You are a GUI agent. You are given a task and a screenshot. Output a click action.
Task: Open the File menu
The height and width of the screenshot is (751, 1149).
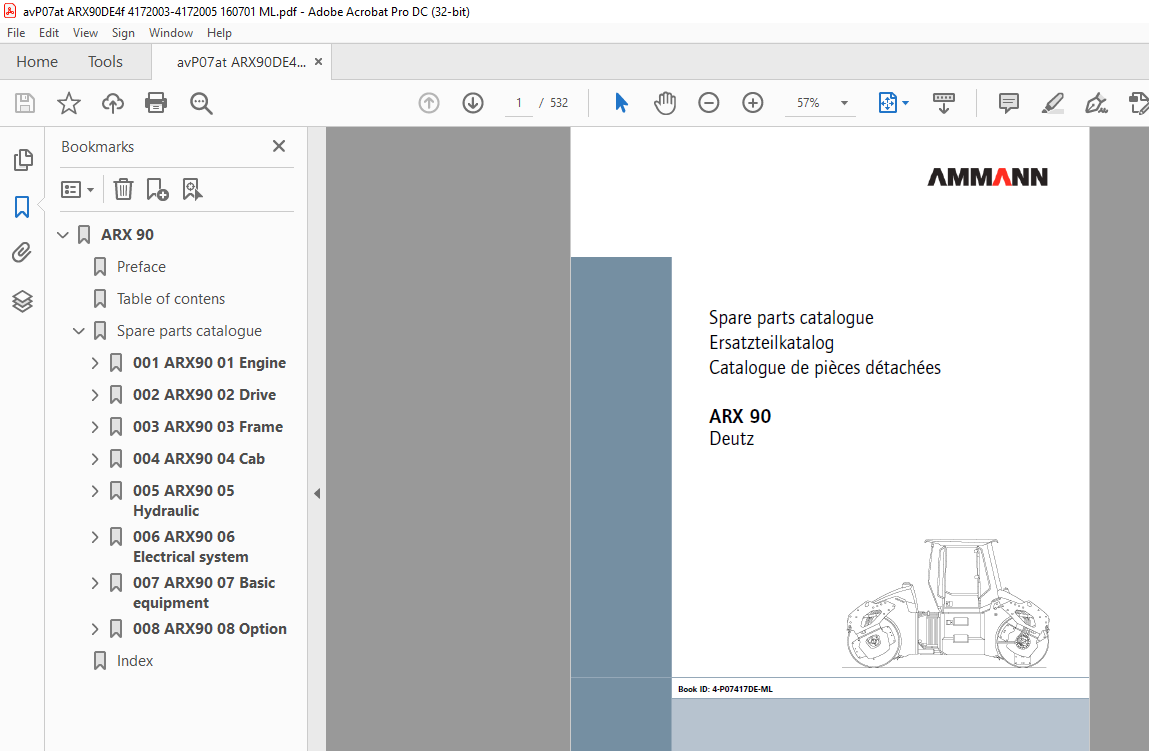click(x=16, y=33)
